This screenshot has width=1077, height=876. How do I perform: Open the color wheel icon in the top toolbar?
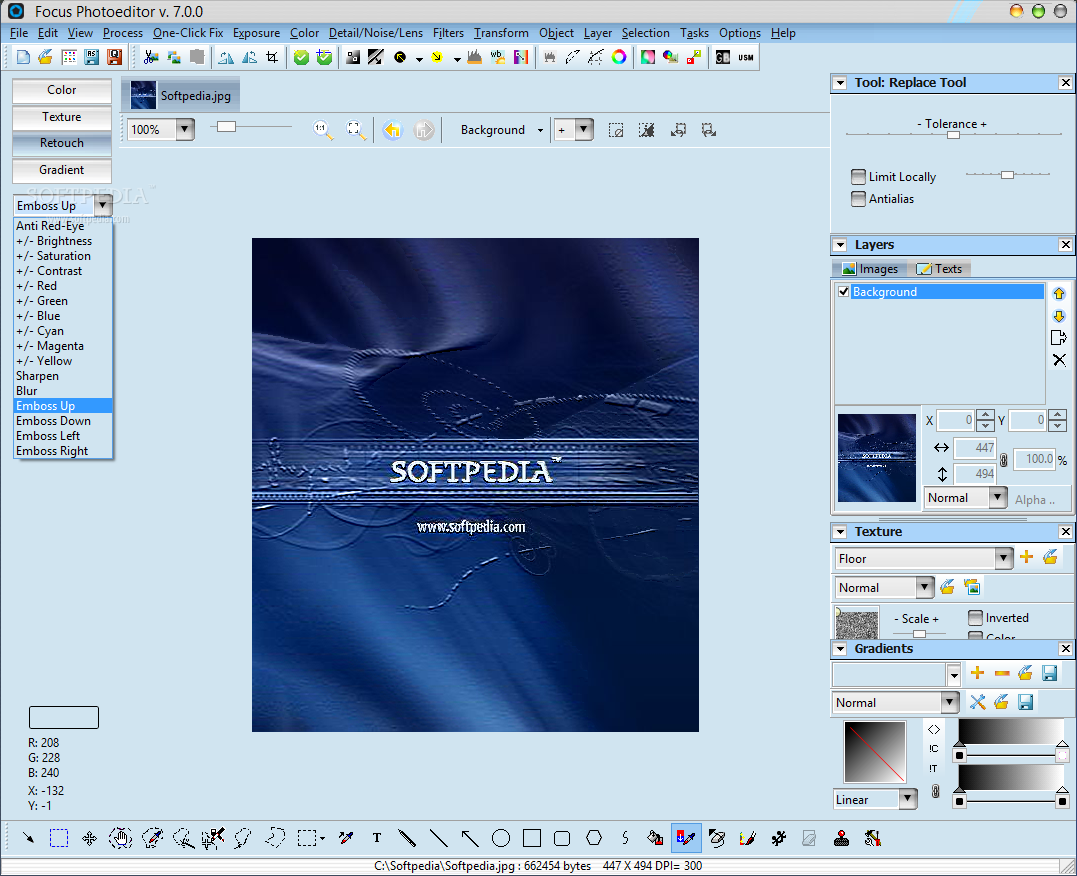point(619,57)
